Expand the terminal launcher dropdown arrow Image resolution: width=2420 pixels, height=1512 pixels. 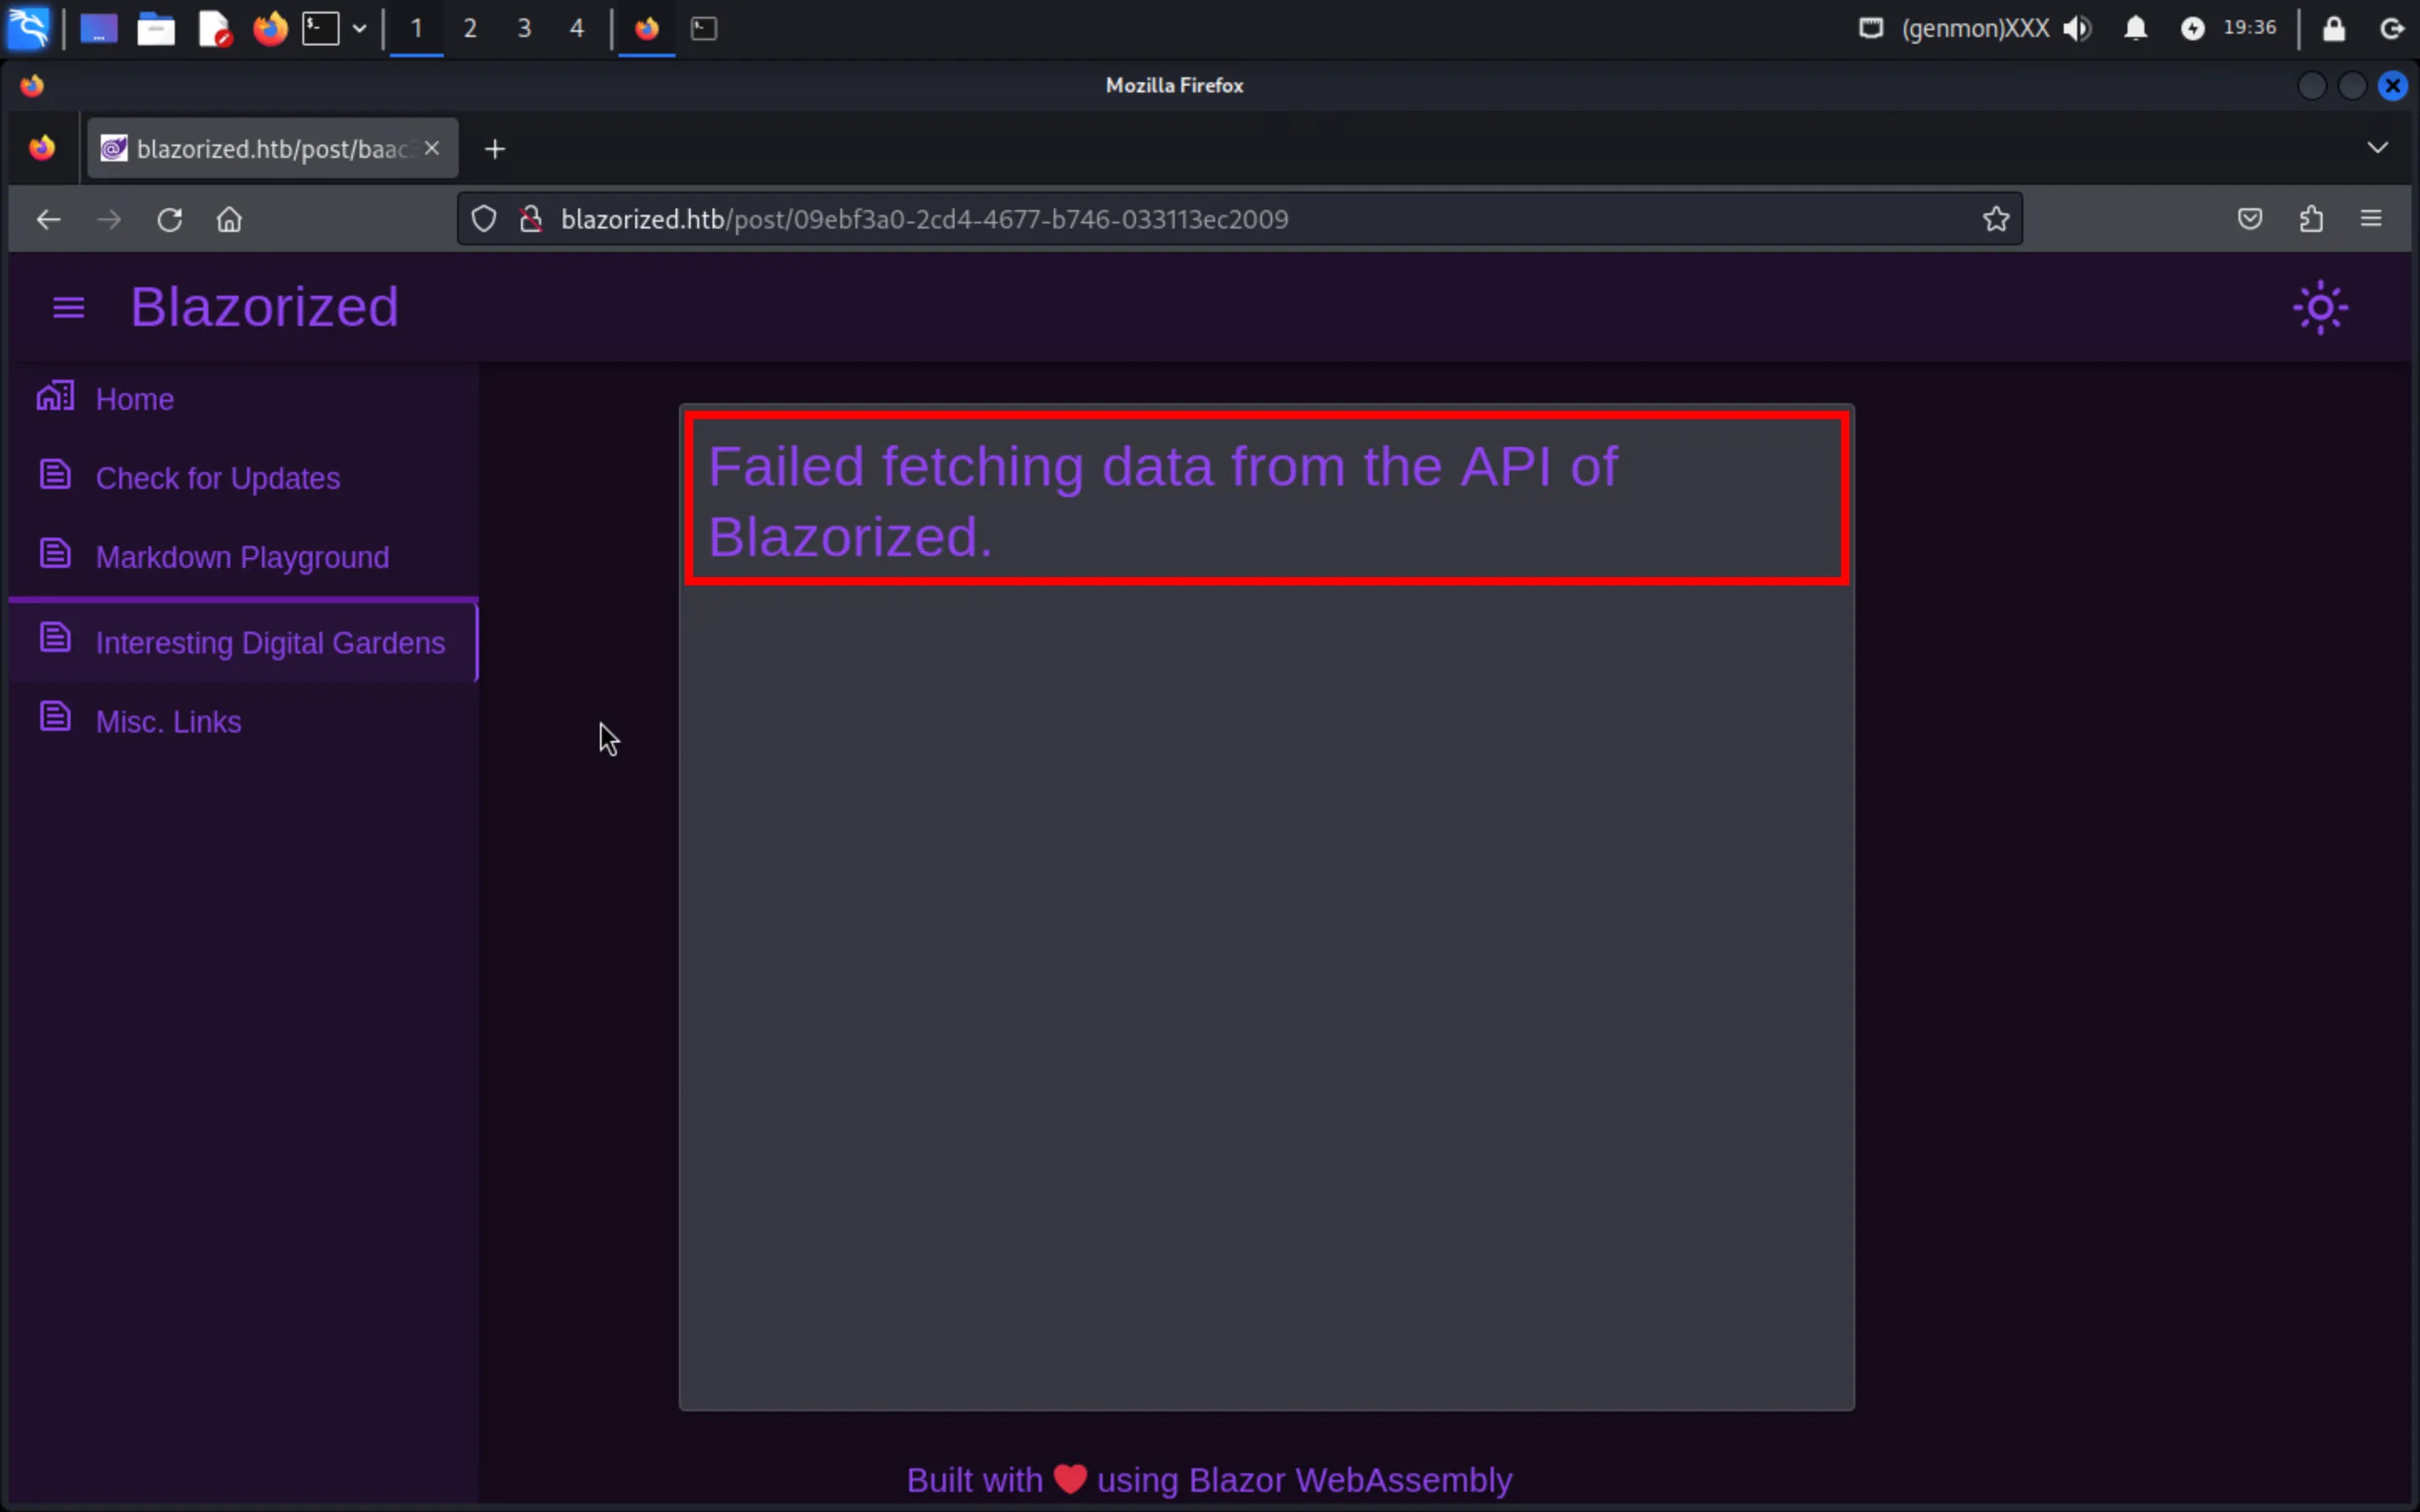(x=359, y=28)
